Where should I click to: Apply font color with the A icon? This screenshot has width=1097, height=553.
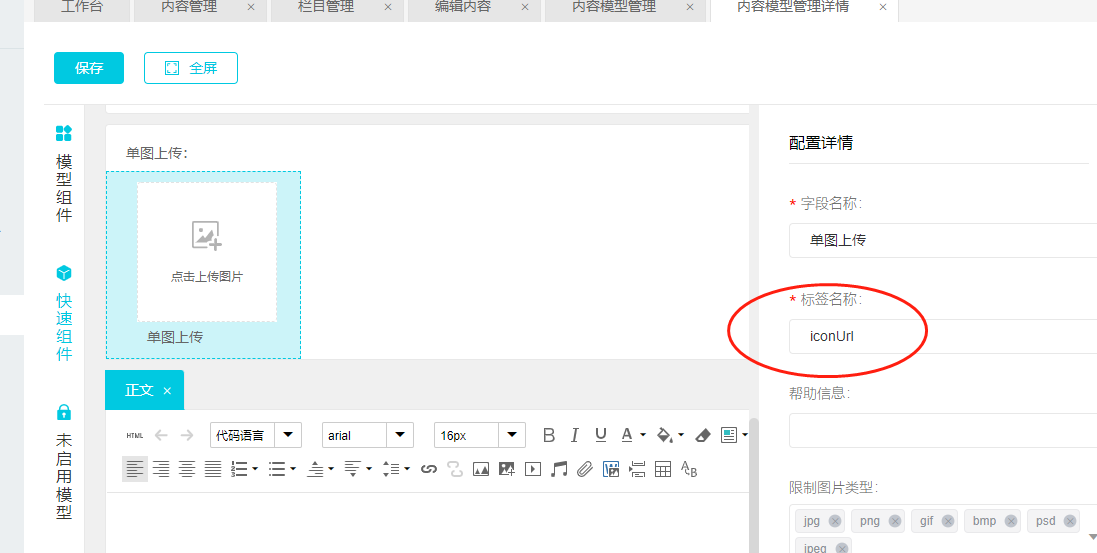coord(628,435)
